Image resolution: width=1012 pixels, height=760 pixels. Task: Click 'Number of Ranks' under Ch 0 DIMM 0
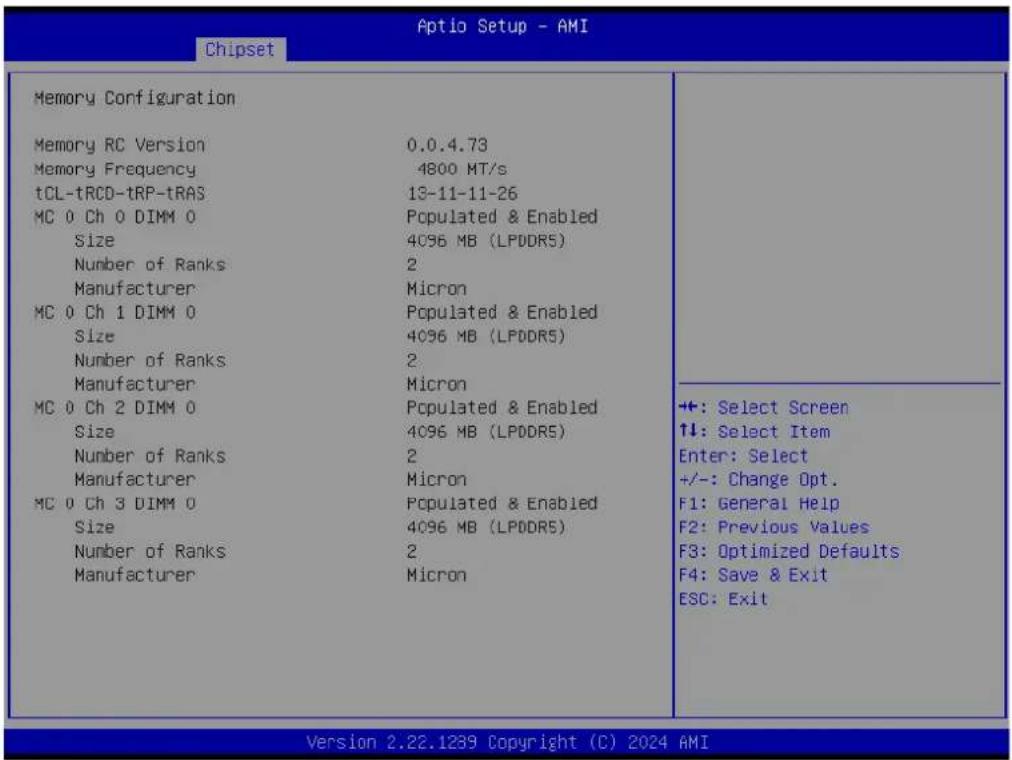coord(150,265)
